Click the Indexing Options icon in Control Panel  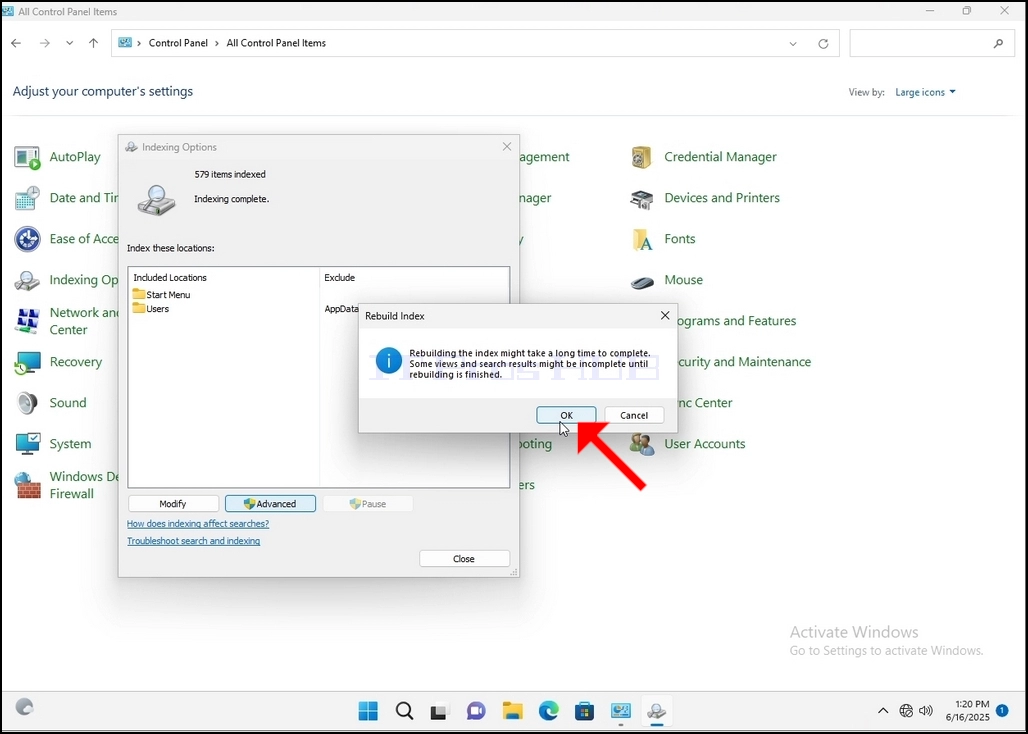[27, 280]
